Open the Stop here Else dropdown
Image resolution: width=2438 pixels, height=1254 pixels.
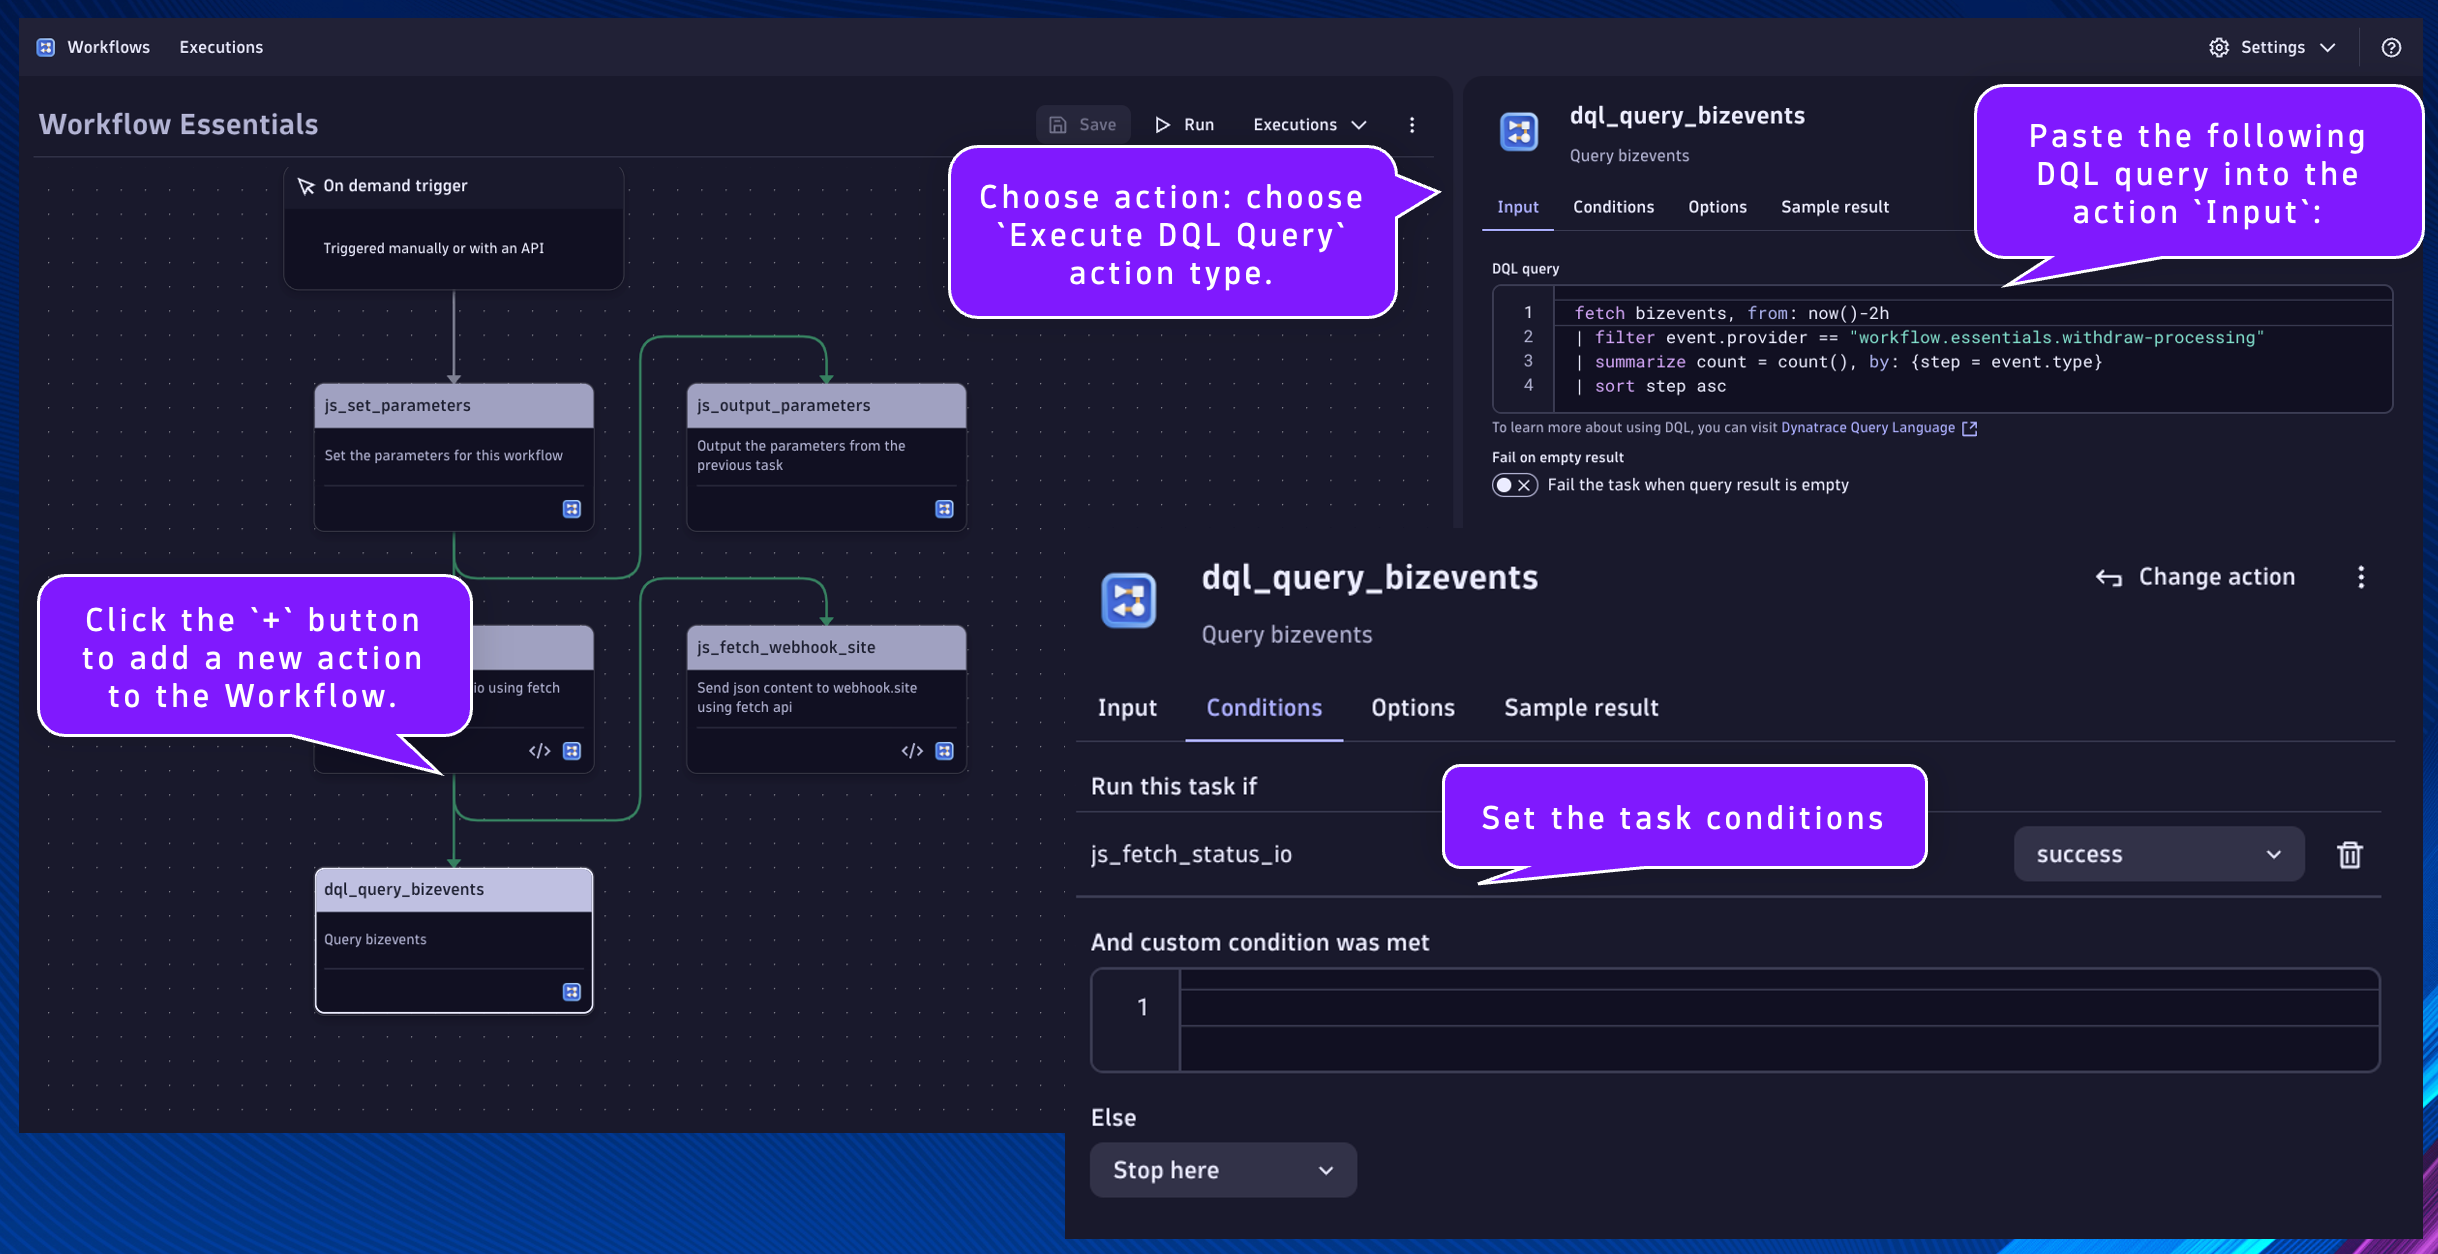click(1223, 1170)
